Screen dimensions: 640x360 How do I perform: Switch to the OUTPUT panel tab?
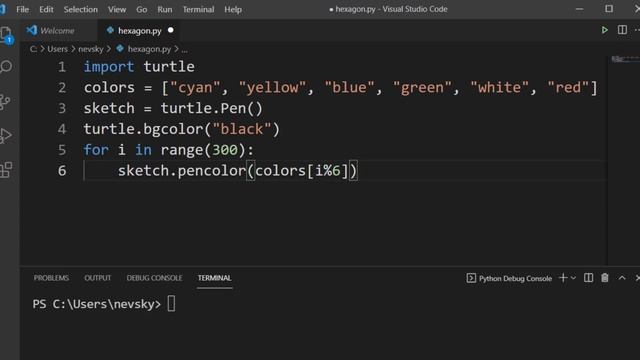click(98, 278)
